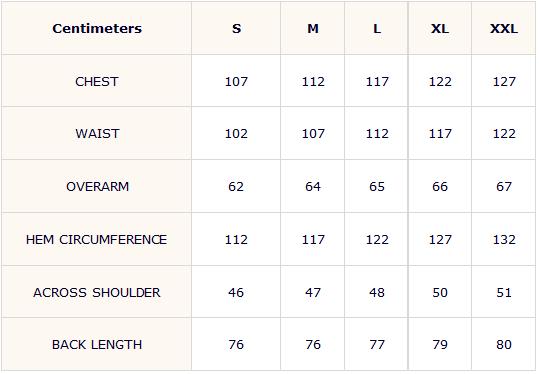Click the chest value 122 for XL
539x374 pixels.
tap(440, 81)
